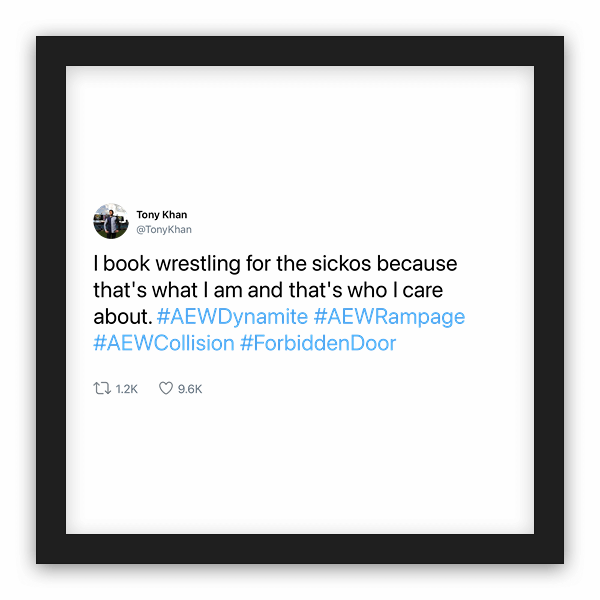Screen dimensions: 600x600
Task: Open the @TonyKhan handle
Action: pyautogui.click(x=164, y=230)
